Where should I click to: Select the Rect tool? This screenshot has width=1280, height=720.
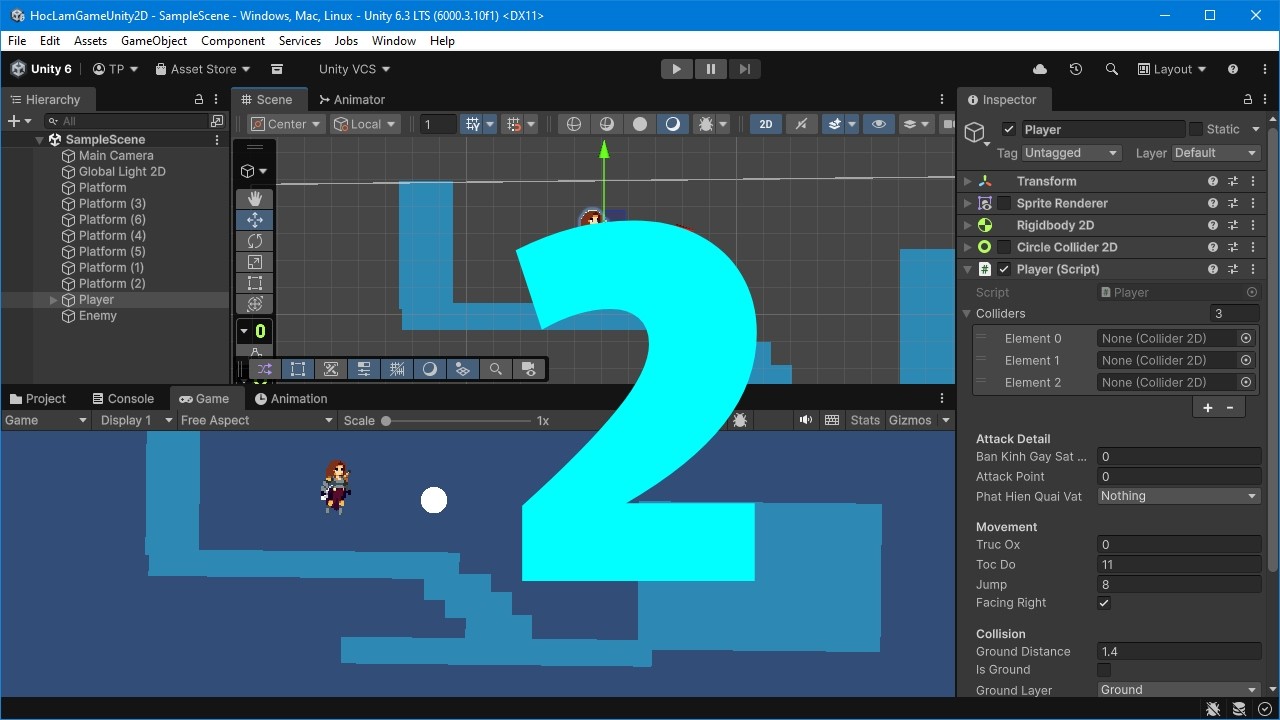point(255,283)
